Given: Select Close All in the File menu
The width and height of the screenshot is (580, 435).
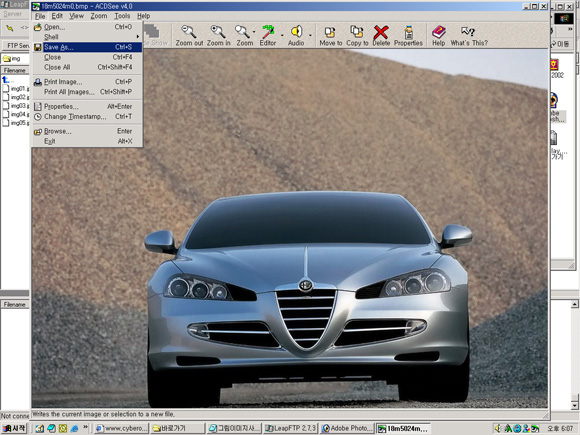Looking at the screenshot, I should [87, 67].
